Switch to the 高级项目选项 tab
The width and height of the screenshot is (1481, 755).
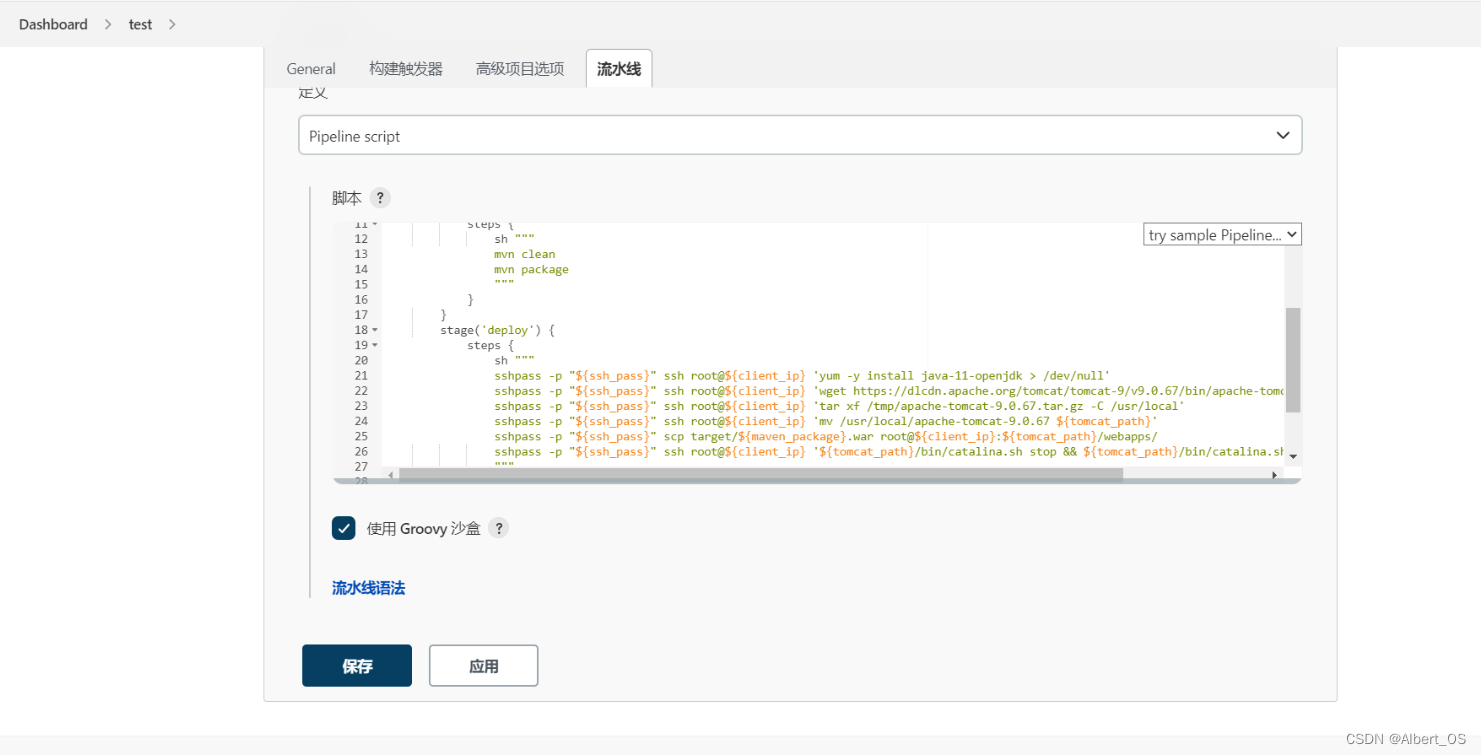click(x=520, y=69)
